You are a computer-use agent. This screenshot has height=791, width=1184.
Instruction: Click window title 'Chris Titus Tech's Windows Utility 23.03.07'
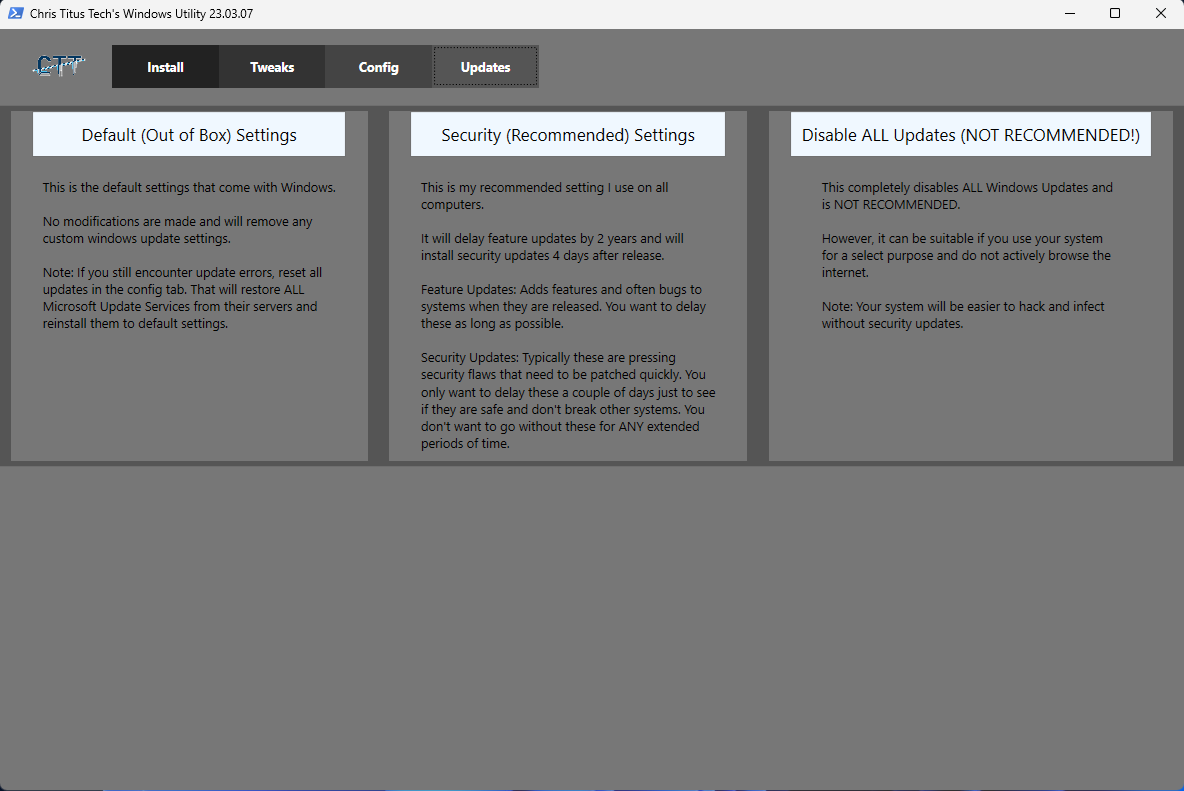pyautogui.click(x=141, y=14)
